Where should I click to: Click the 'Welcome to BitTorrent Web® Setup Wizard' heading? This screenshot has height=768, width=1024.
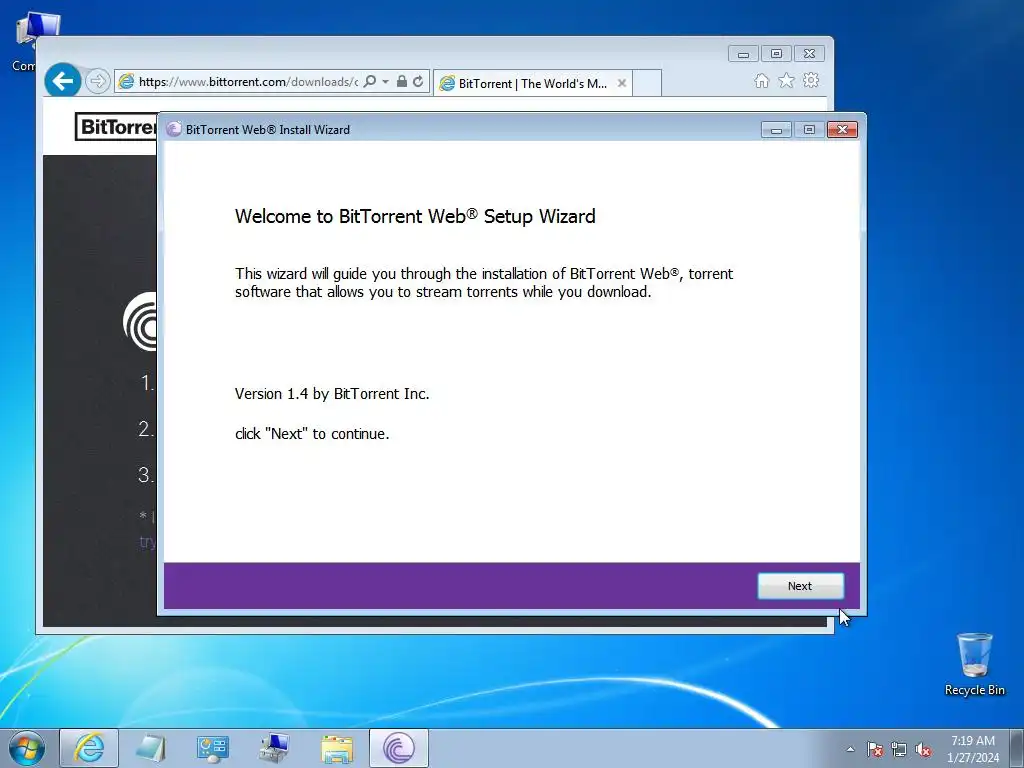coord(415,216)
